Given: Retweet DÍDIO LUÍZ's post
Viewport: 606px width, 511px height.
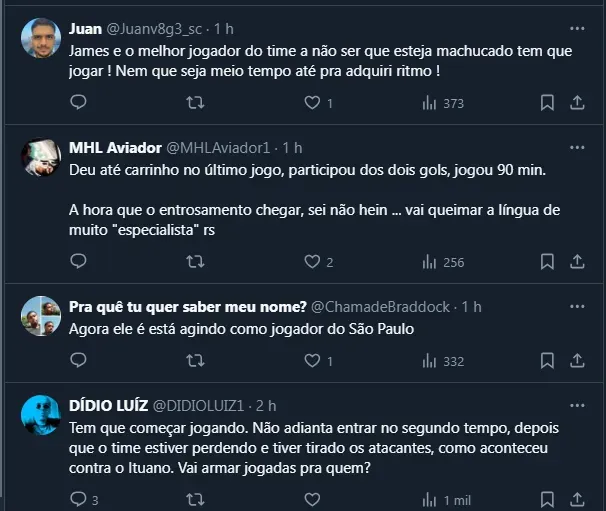Looking at the screenshot, I should pos(196,499).
